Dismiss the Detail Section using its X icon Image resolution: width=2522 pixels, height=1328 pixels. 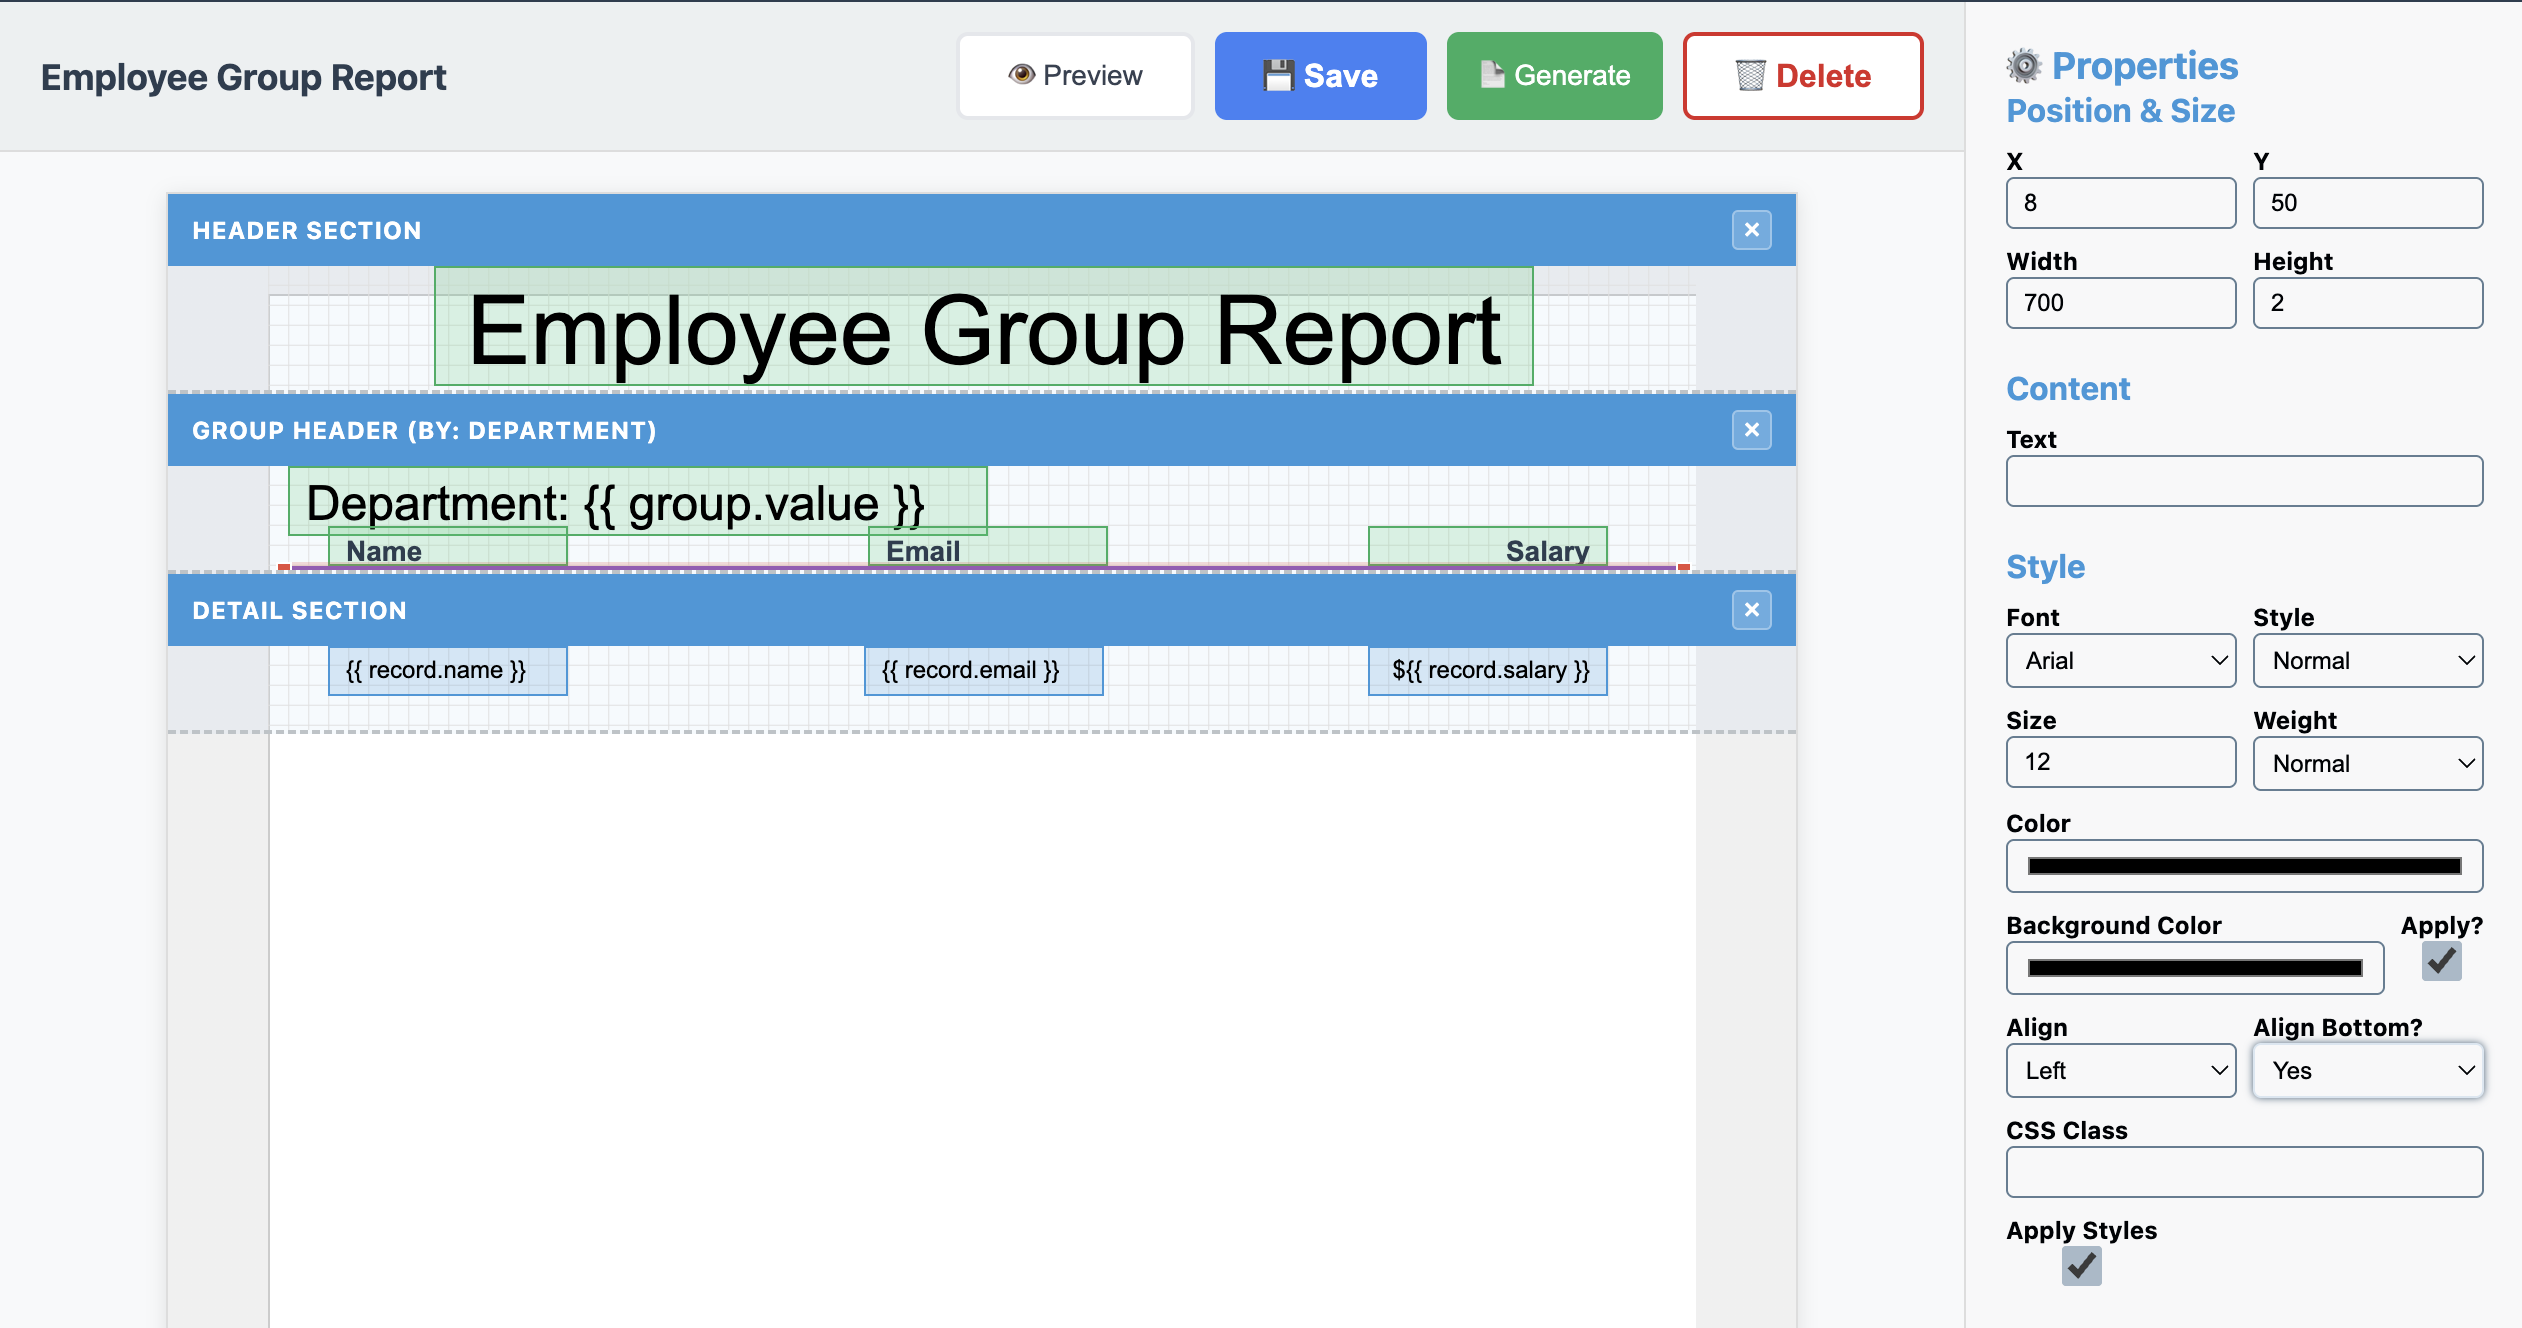tap(1751, 609)
